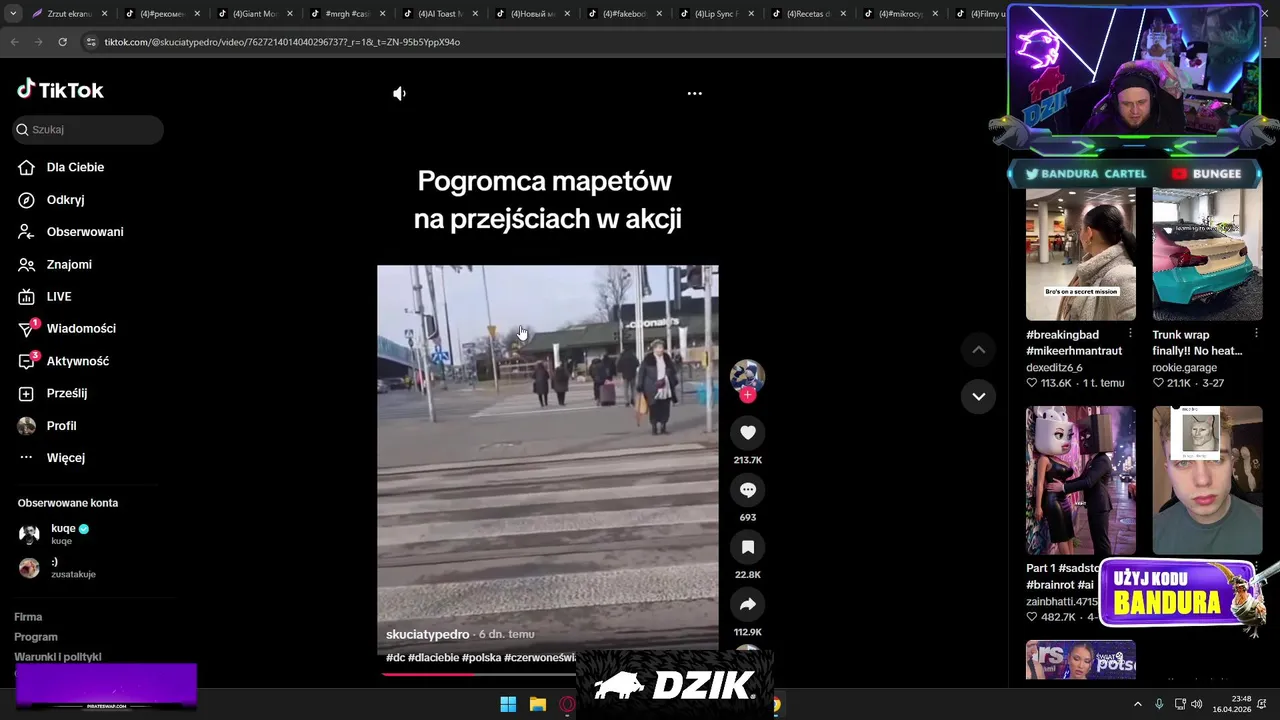The image size is (1280, 720).
Task: Open volume control in system tray
Action: pyautogui.click(x=1197, y=704)
